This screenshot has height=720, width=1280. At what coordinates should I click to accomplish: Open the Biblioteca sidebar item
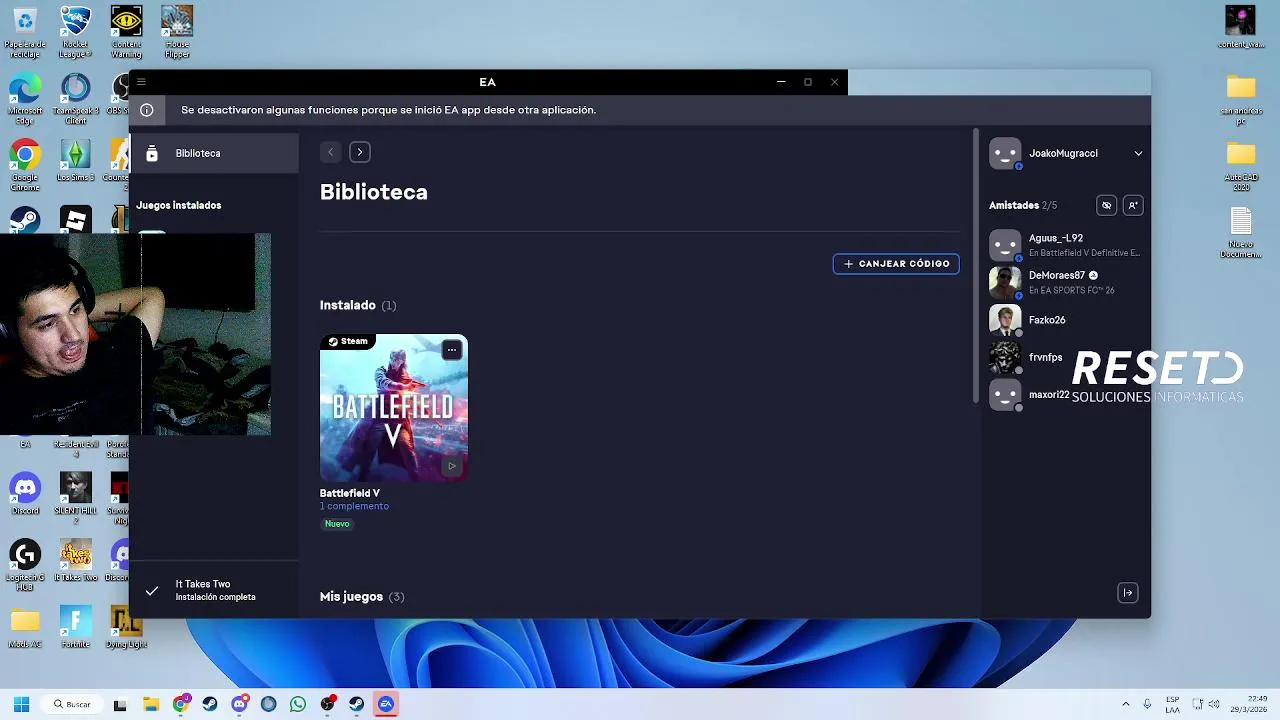point(214,153)
